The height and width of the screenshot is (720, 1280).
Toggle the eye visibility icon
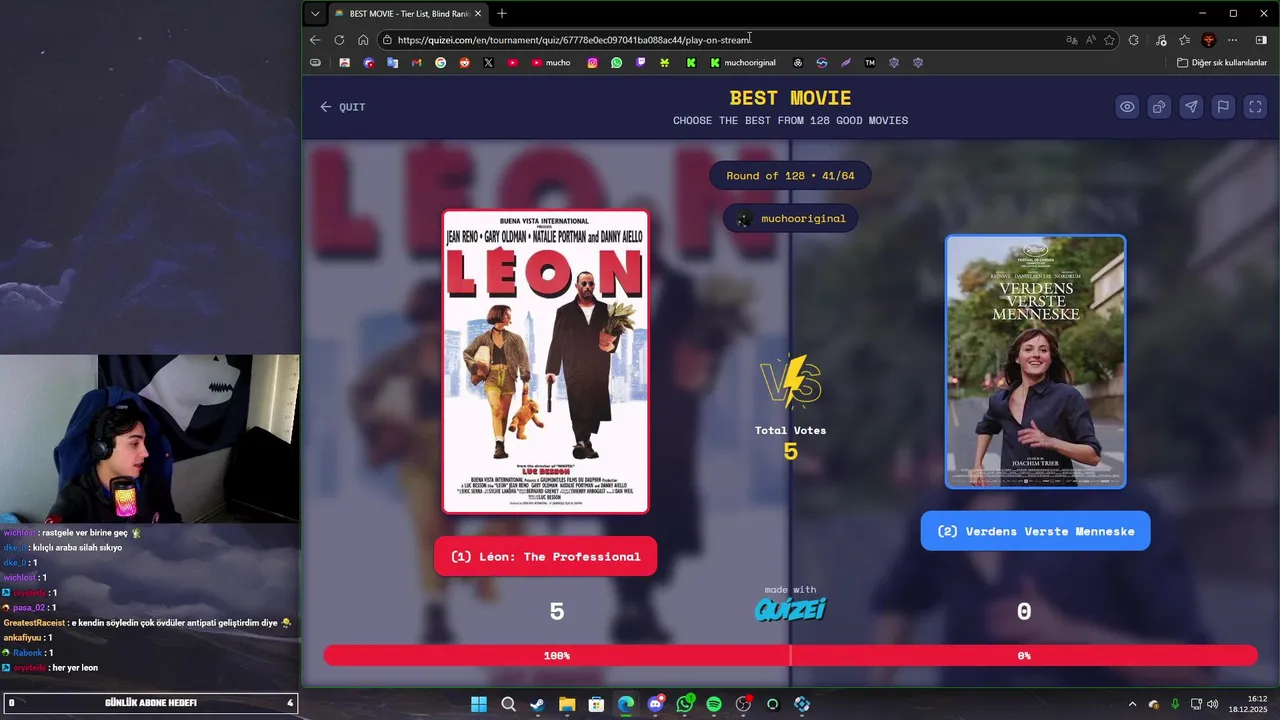pyautogui.click(x=1127, y=107)
